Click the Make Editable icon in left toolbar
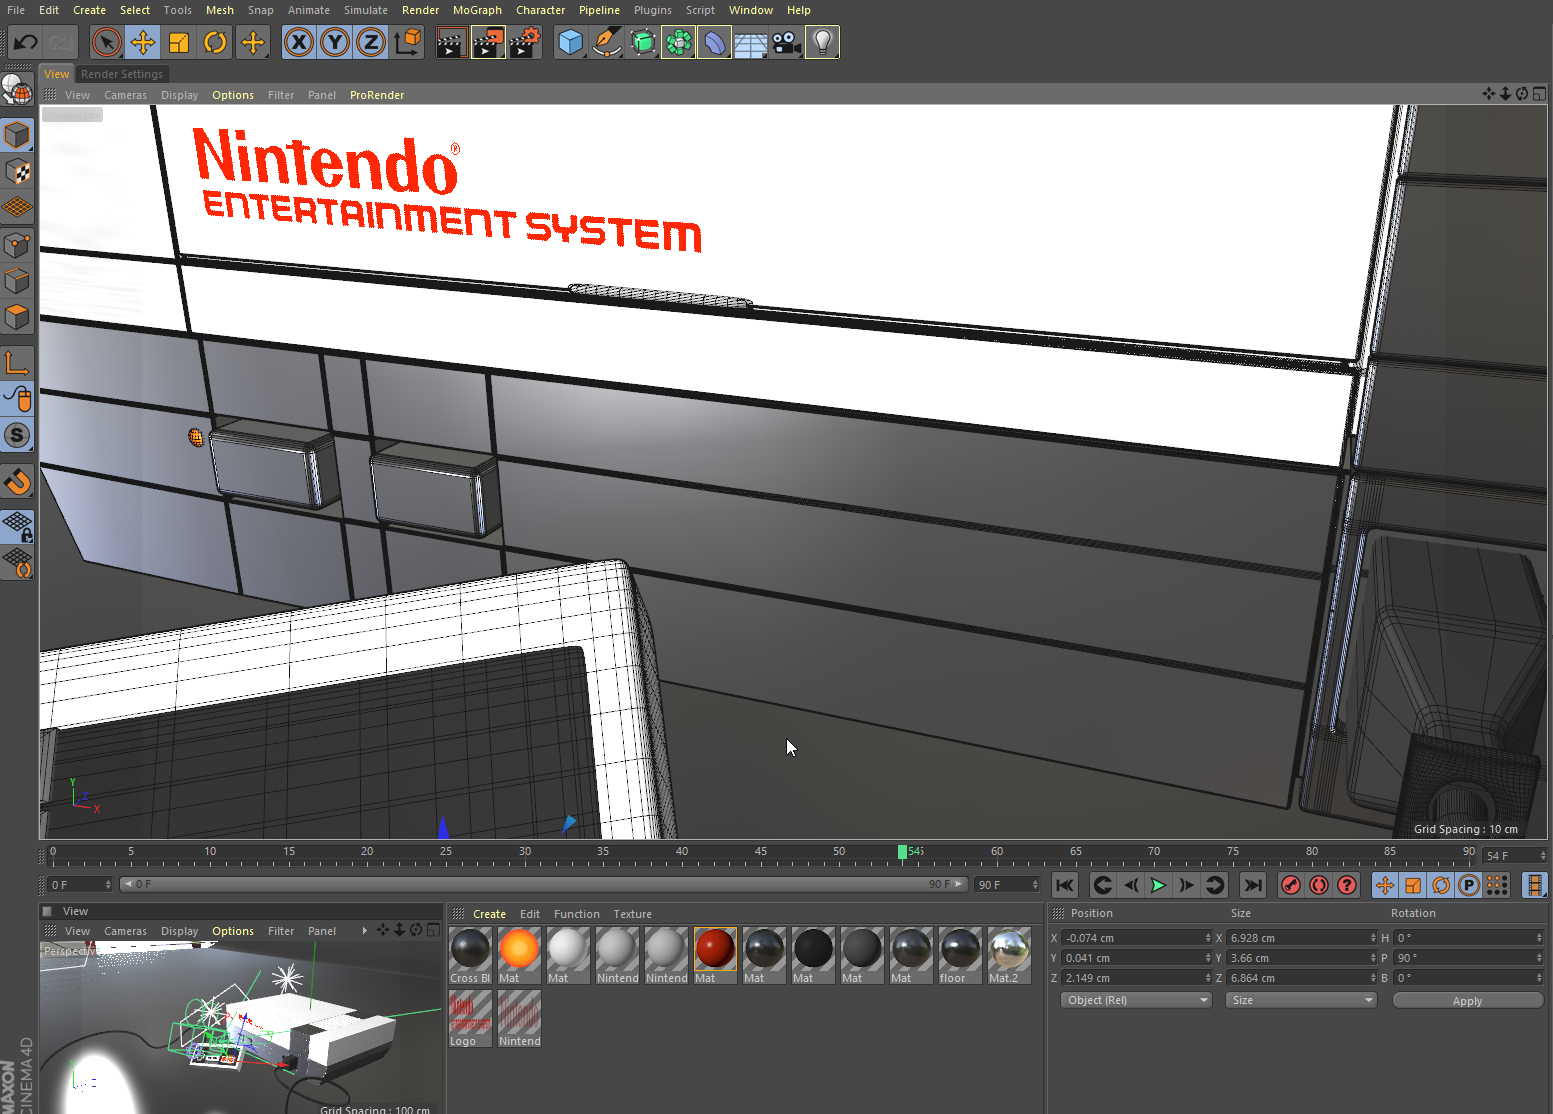The height and width of the screenshot is (1114, 1553). click(17, 90)
